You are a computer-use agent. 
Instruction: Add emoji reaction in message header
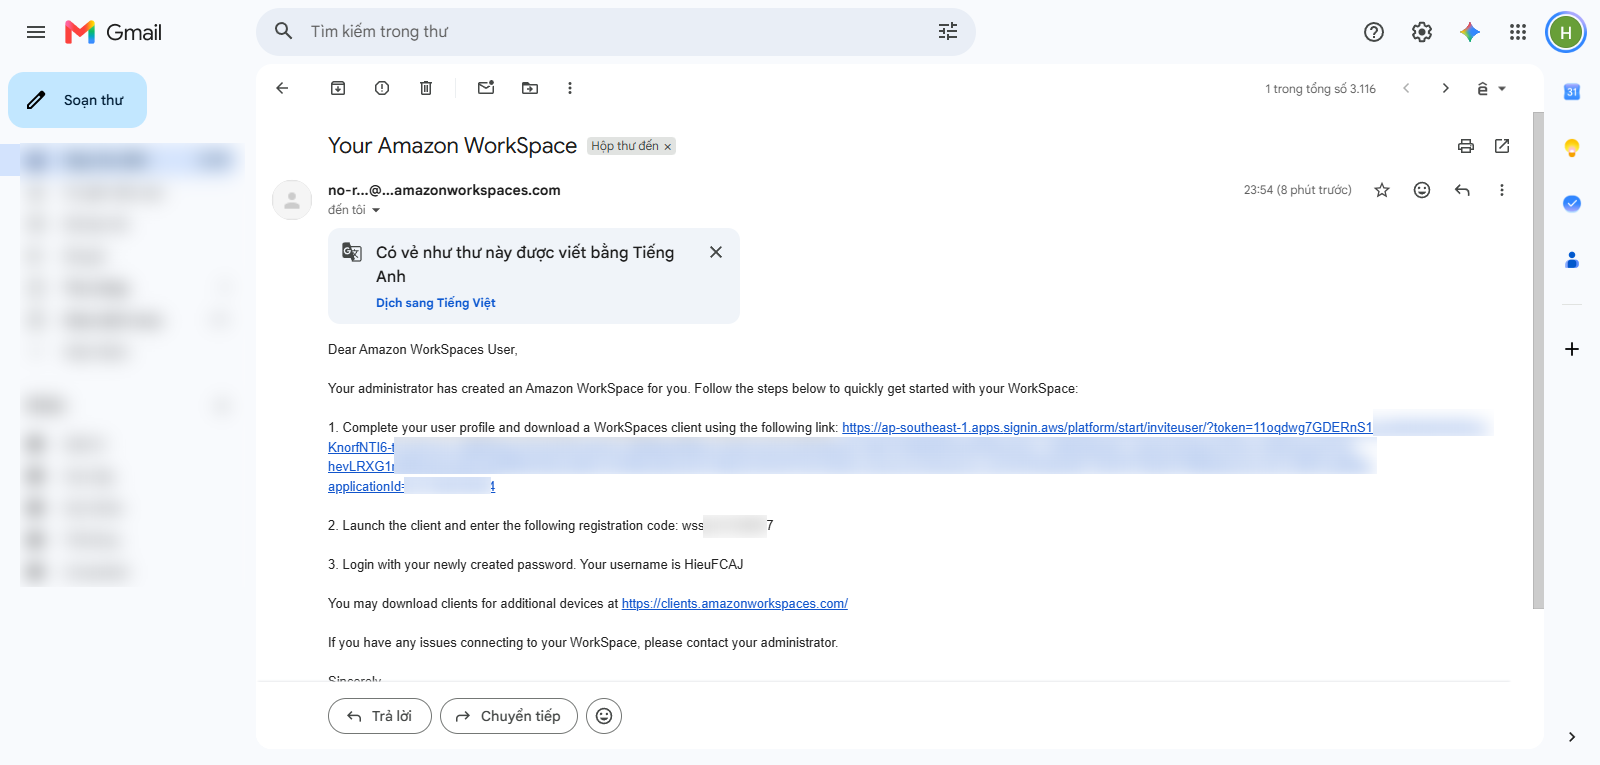1422,190
